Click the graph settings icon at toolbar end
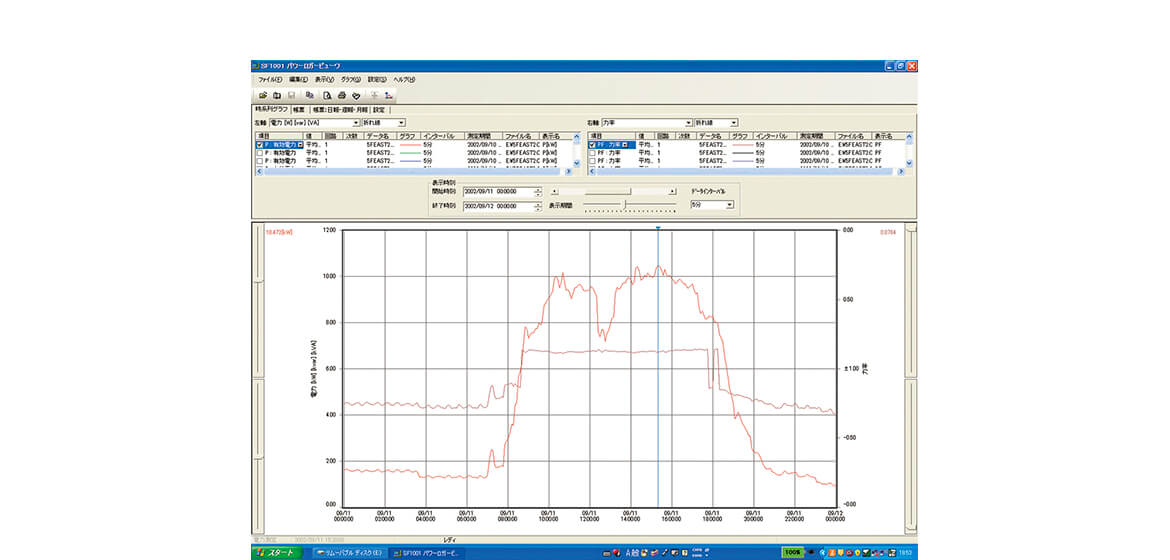1170x560 pixels. pos(389,95)
